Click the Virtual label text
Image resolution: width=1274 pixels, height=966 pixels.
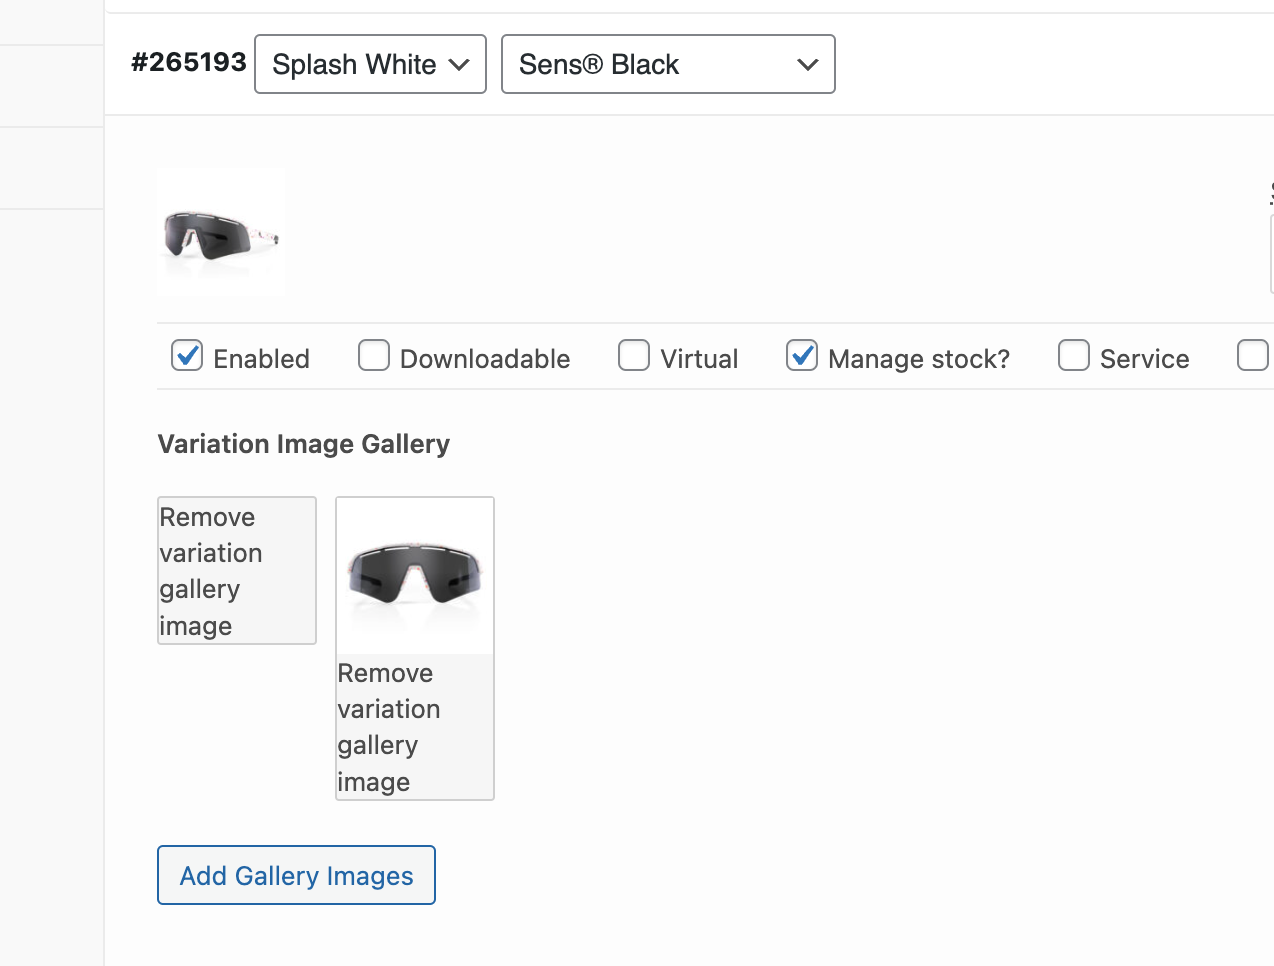point(699,359)
